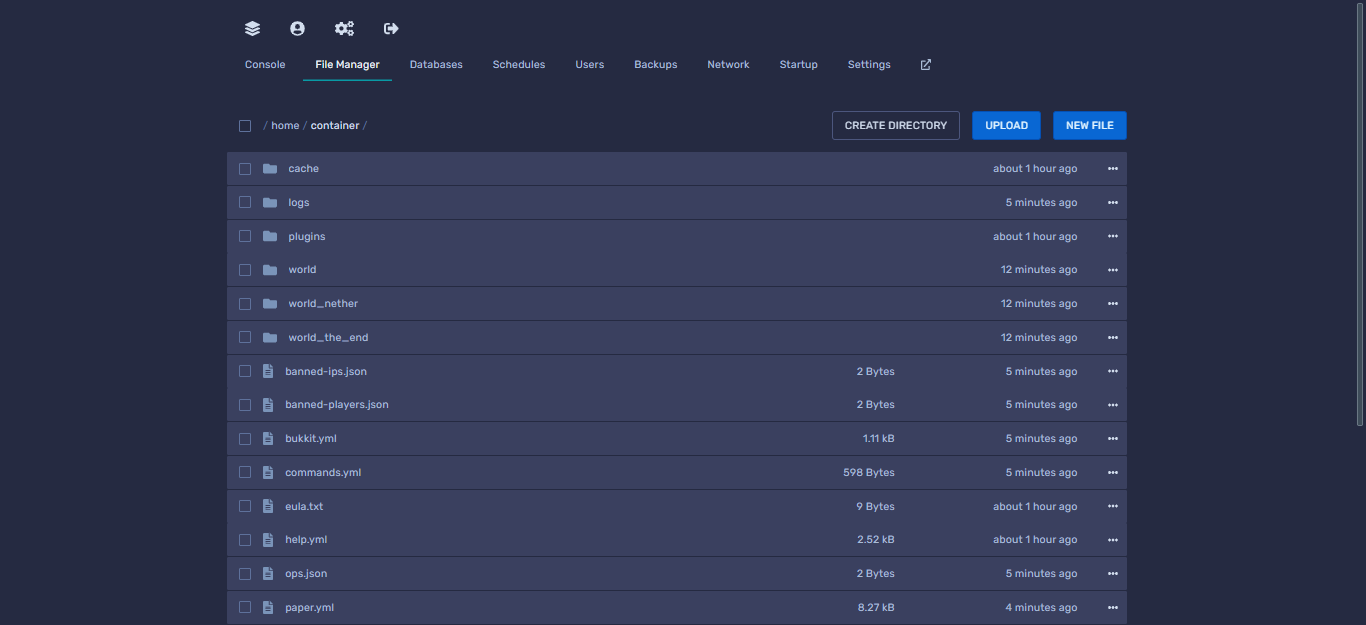Open the account profile icon
The width and height of the screenshot is (1366, 625).
(297, 29)
